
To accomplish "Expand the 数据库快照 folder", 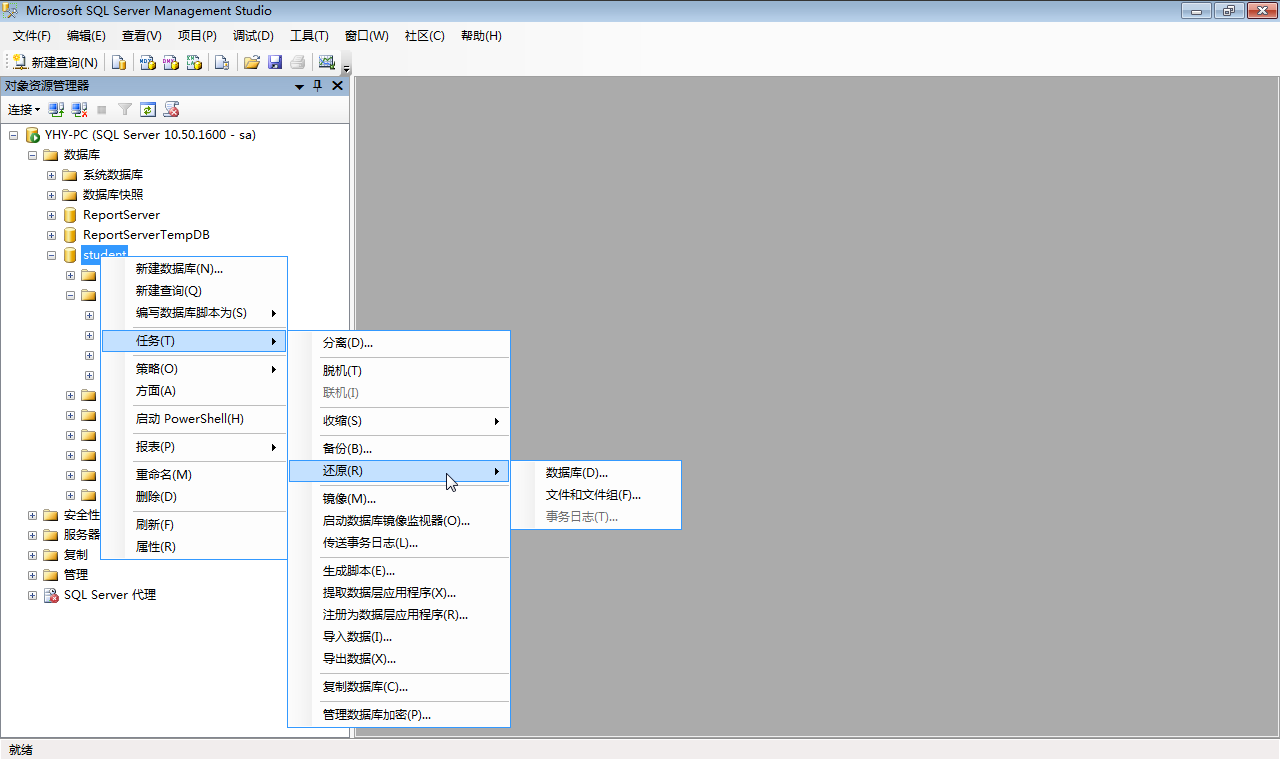I will 51,195.
